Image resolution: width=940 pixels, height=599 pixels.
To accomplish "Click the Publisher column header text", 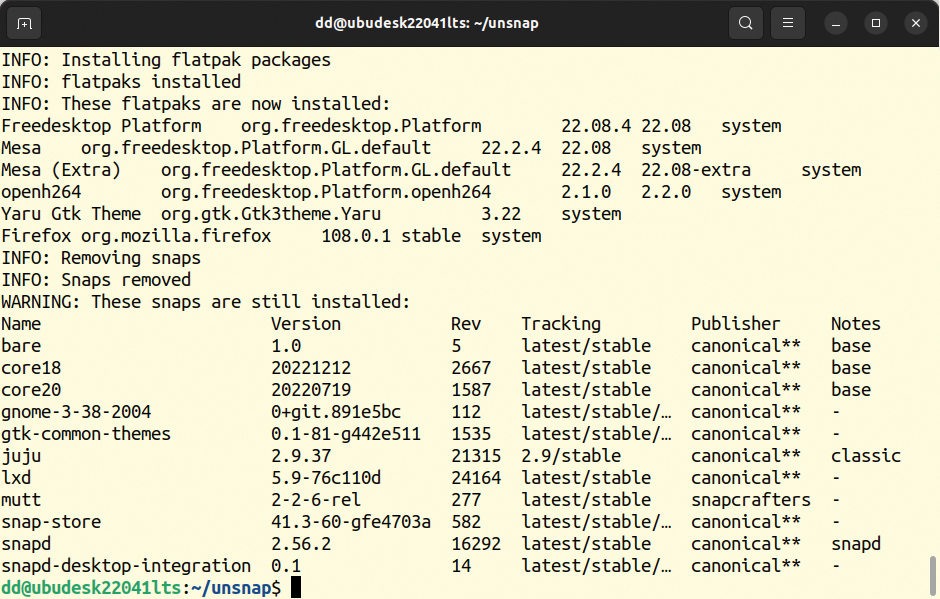I will (736, 324).
